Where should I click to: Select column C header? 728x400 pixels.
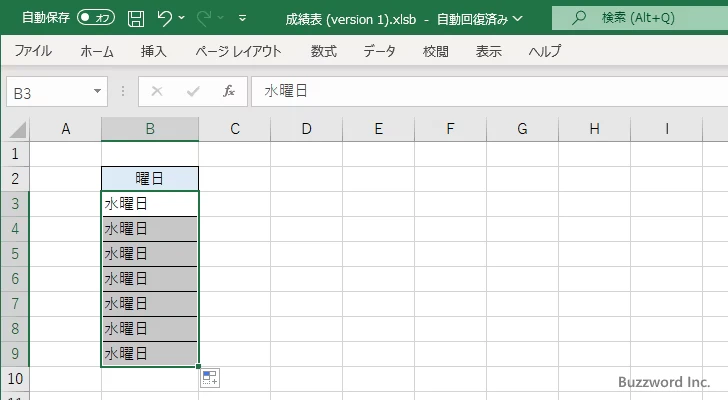(x=234, y=129)
